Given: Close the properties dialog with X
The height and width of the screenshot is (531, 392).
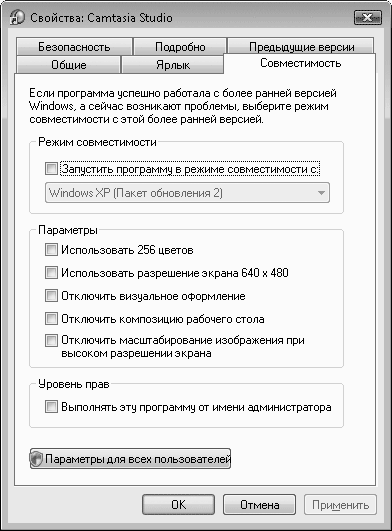Looking at the screenshot, I should (x=368, y=18).
